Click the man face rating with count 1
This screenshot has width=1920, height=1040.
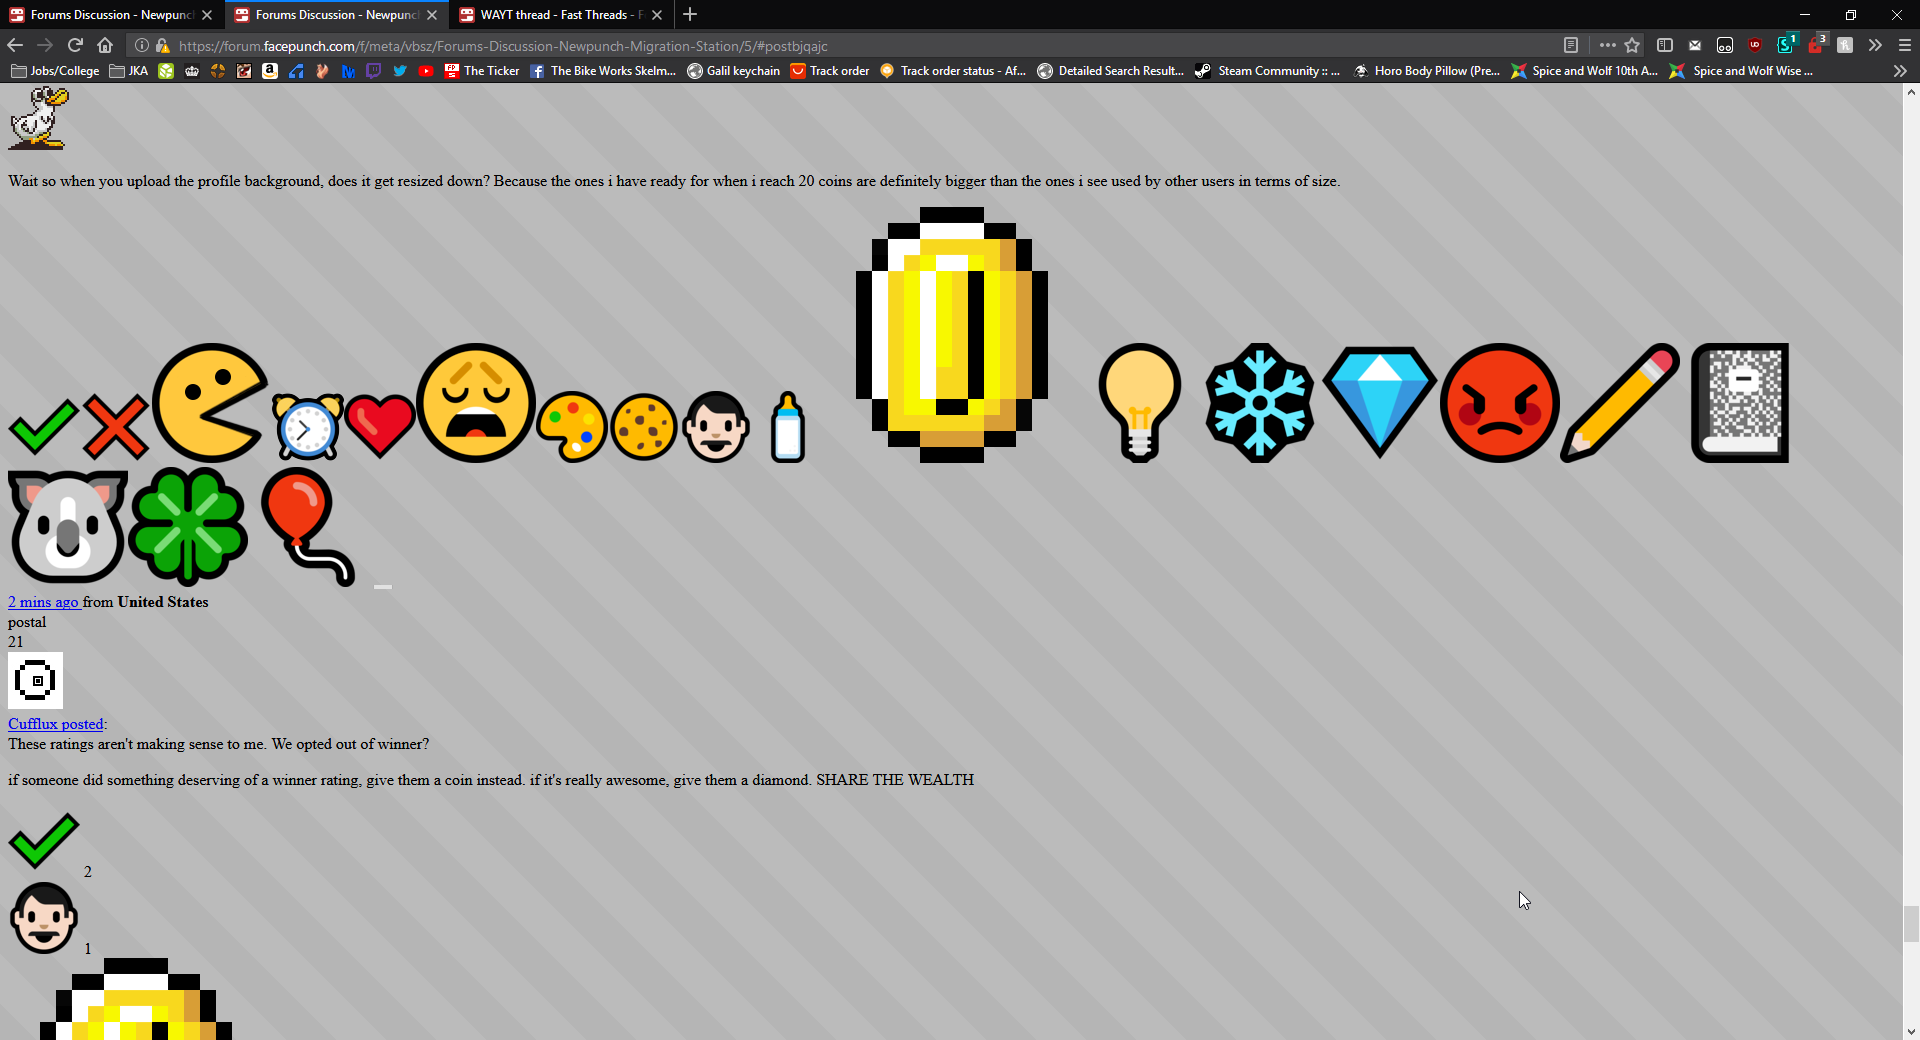43,918
